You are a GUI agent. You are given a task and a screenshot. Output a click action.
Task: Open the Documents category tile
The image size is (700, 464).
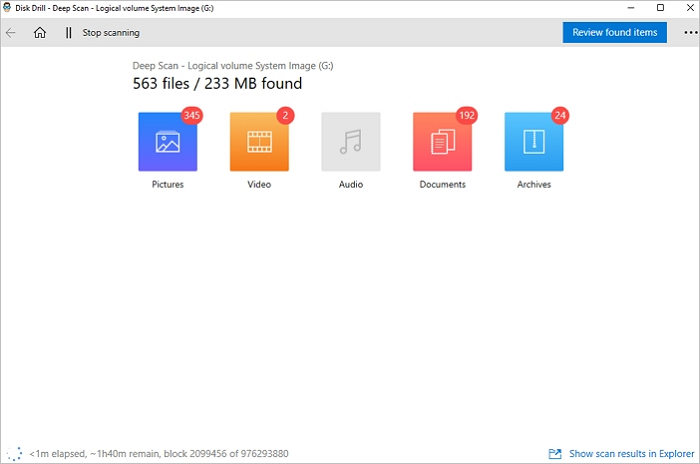pyautogui.click(x=442, y=142)
